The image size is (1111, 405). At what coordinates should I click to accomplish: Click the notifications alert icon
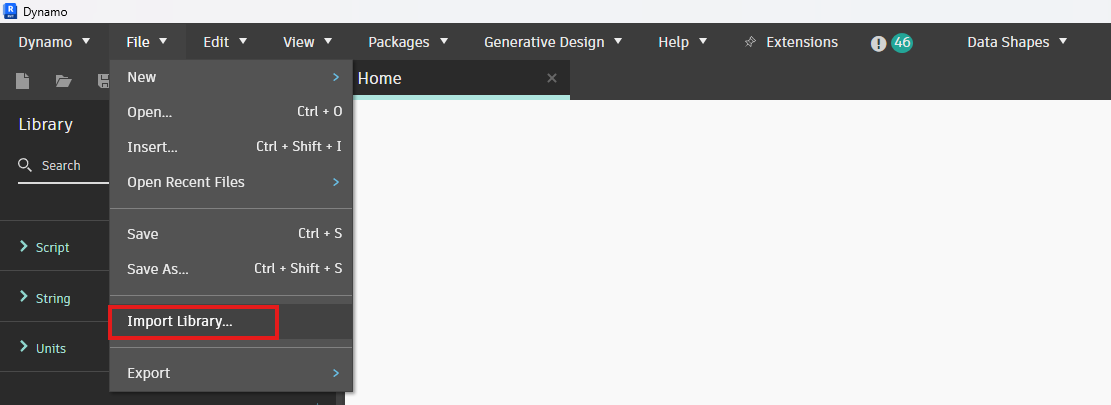coord(879,43)
